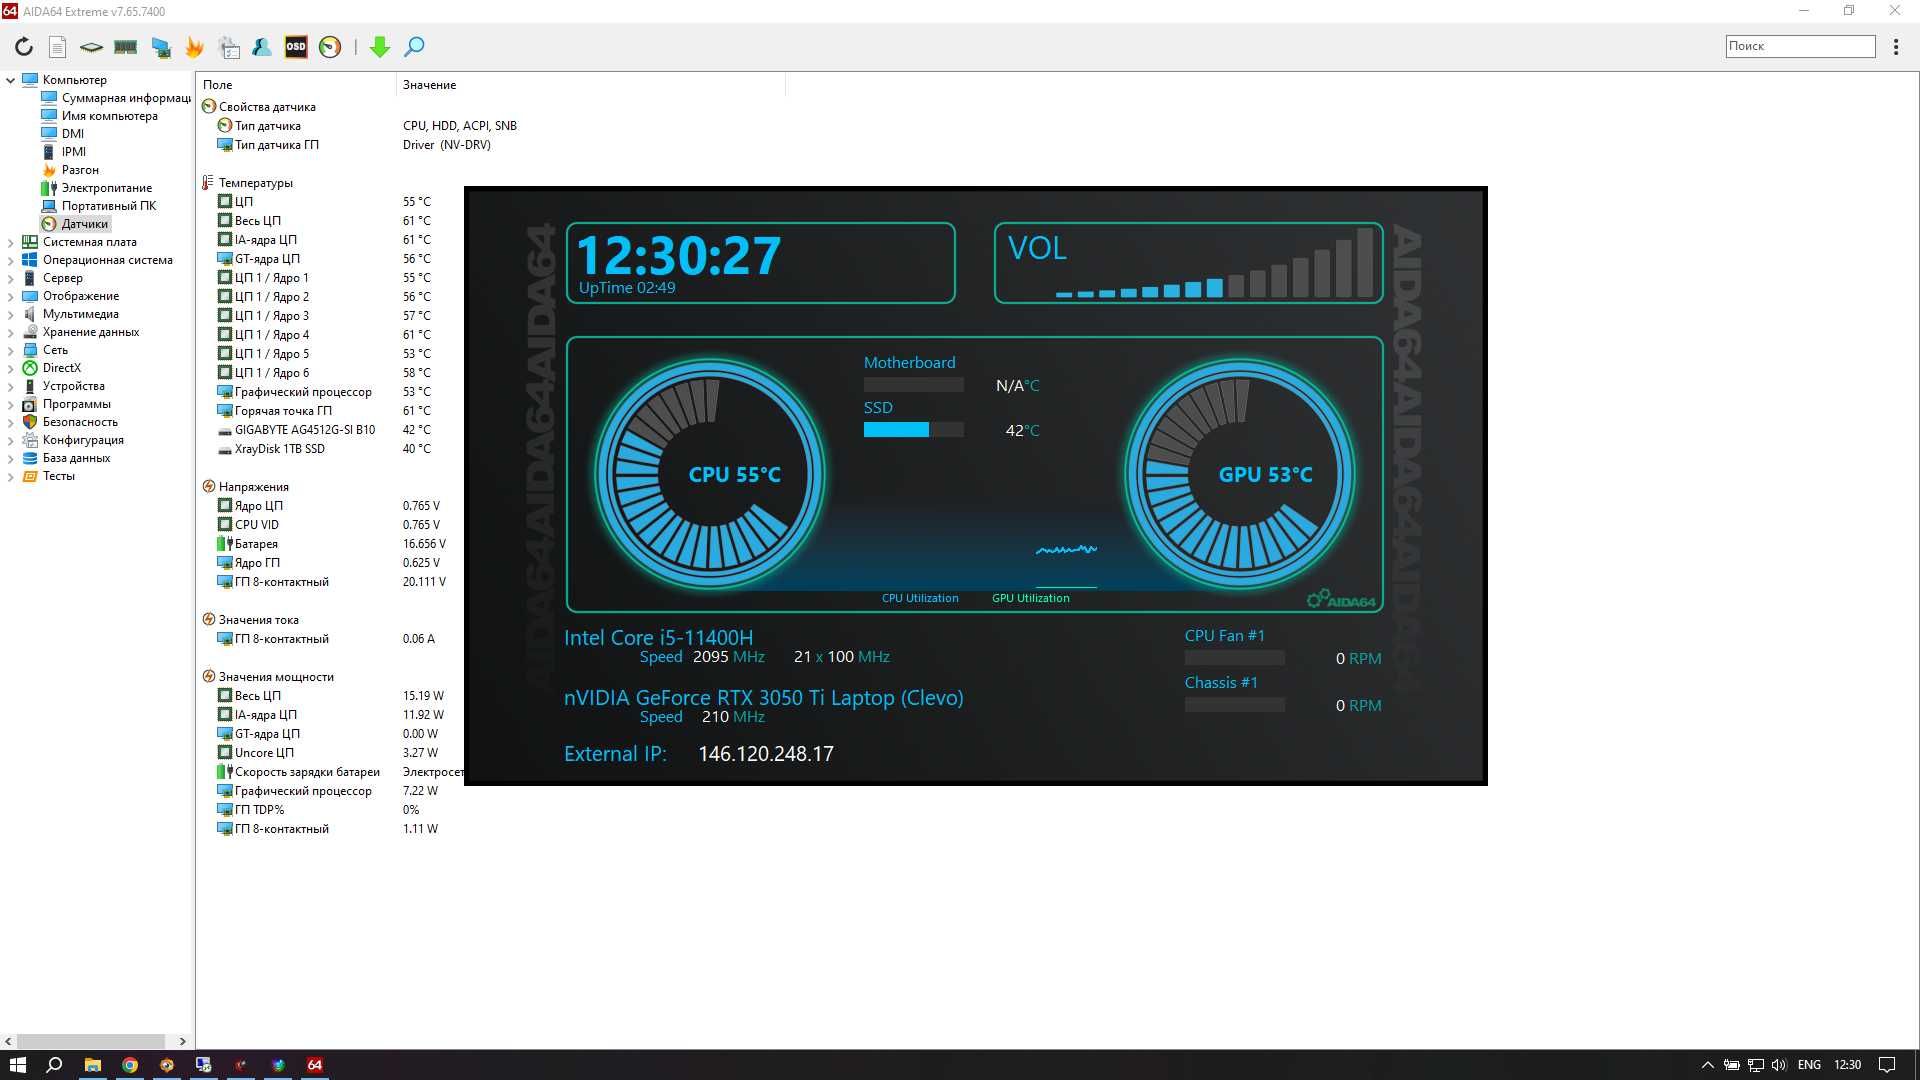Click the SSD temperature bar
The height and width of the screenshot is (1080, 1920).
tap(914, 430)
